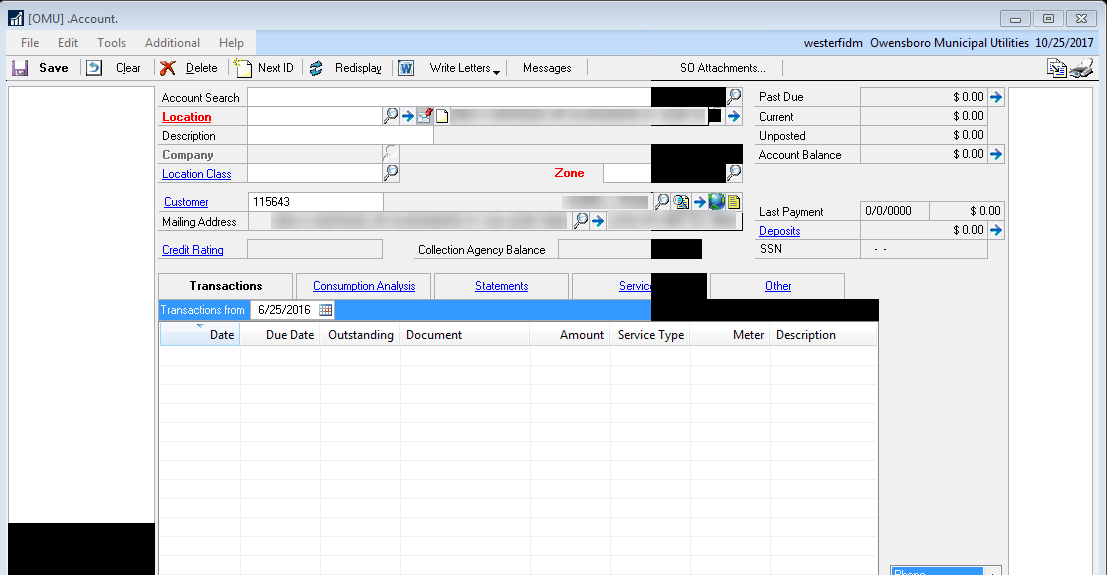Click the Amount column header

(581, 335)
